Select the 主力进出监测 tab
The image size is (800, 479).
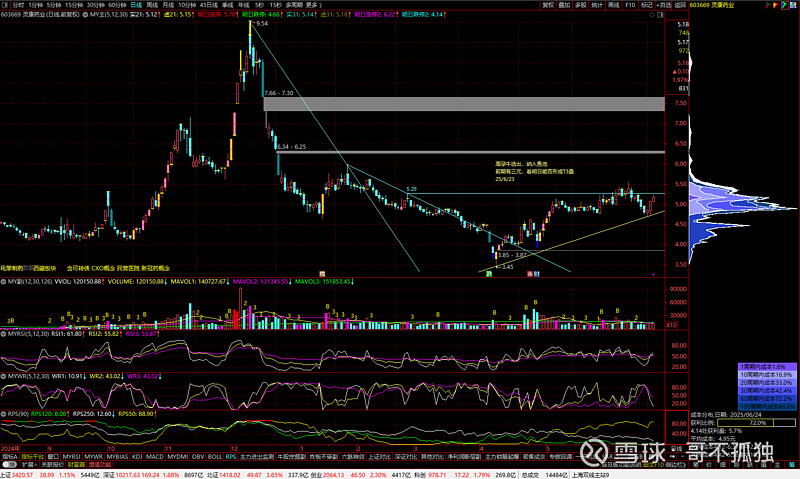257,457
